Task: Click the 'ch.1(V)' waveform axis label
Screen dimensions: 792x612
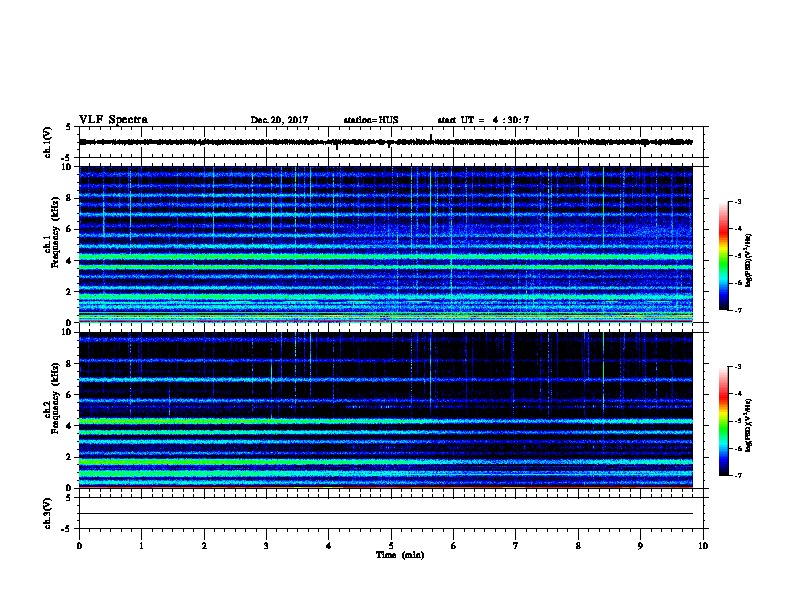Action: (48, 142)
